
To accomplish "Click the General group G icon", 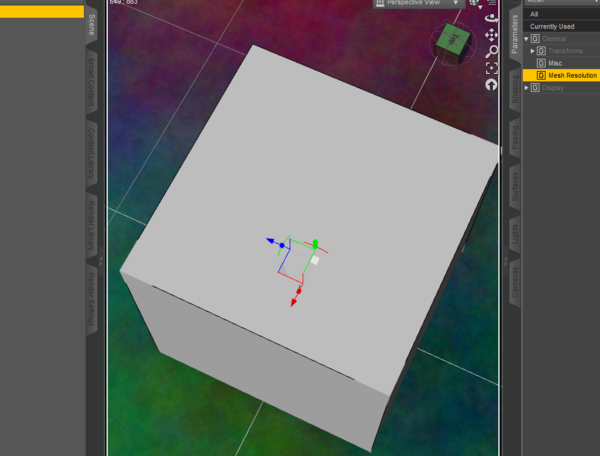I will (535, 39).
